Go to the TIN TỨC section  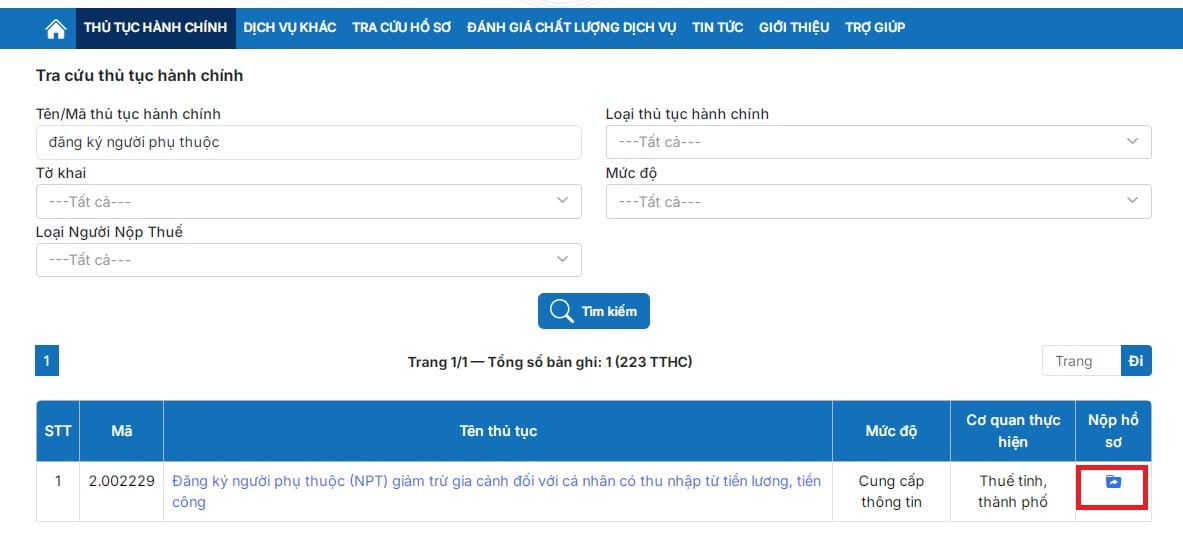(x=717, y=28)
